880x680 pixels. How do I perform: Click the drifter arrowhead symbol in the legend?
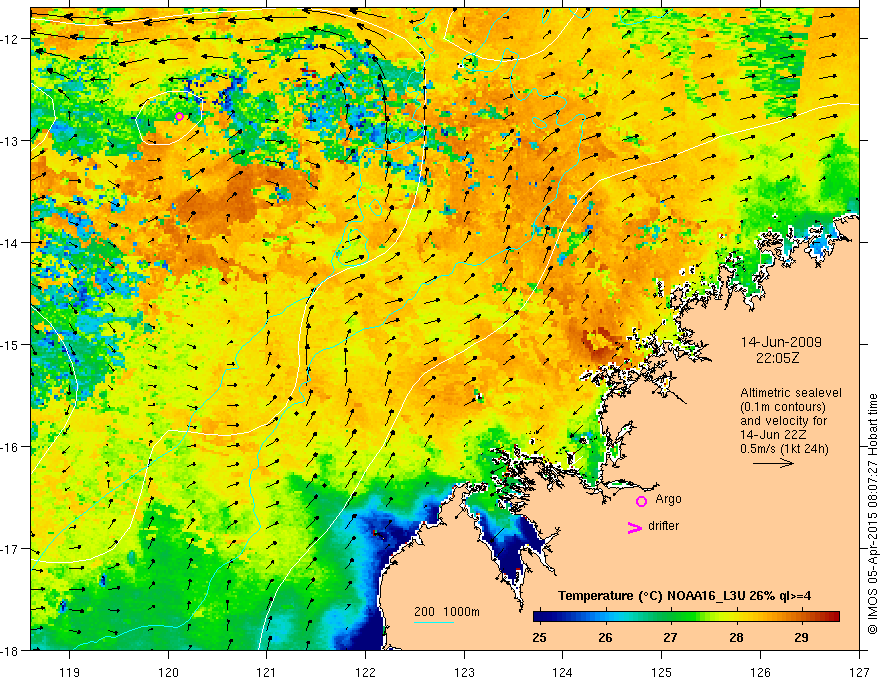634,527
